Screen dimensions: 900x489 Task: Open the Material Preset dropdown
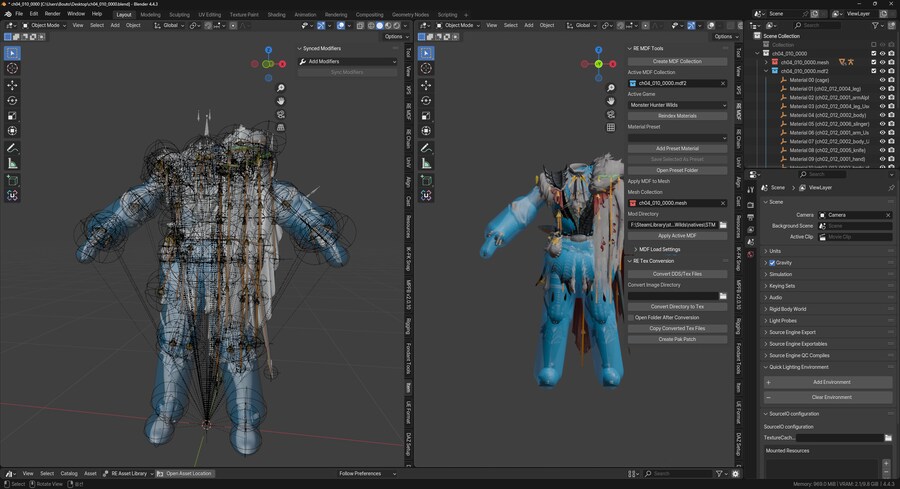[x=677, y=138]
